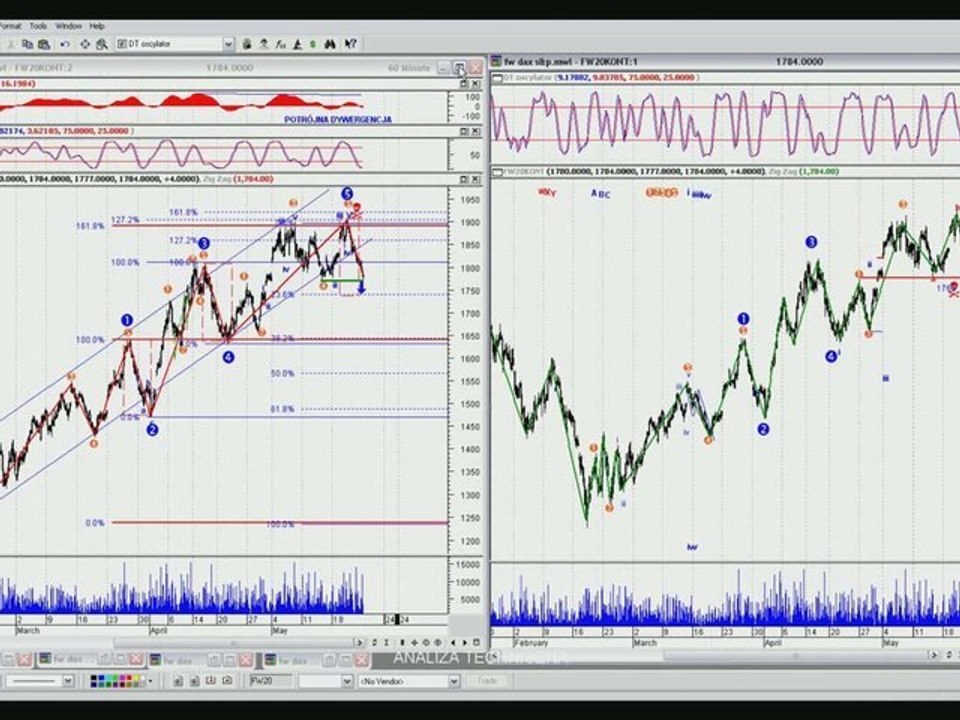Expand the color palette arrow
Image resolution: width=960 pixels, height=720 pixels.
point(150,681)
